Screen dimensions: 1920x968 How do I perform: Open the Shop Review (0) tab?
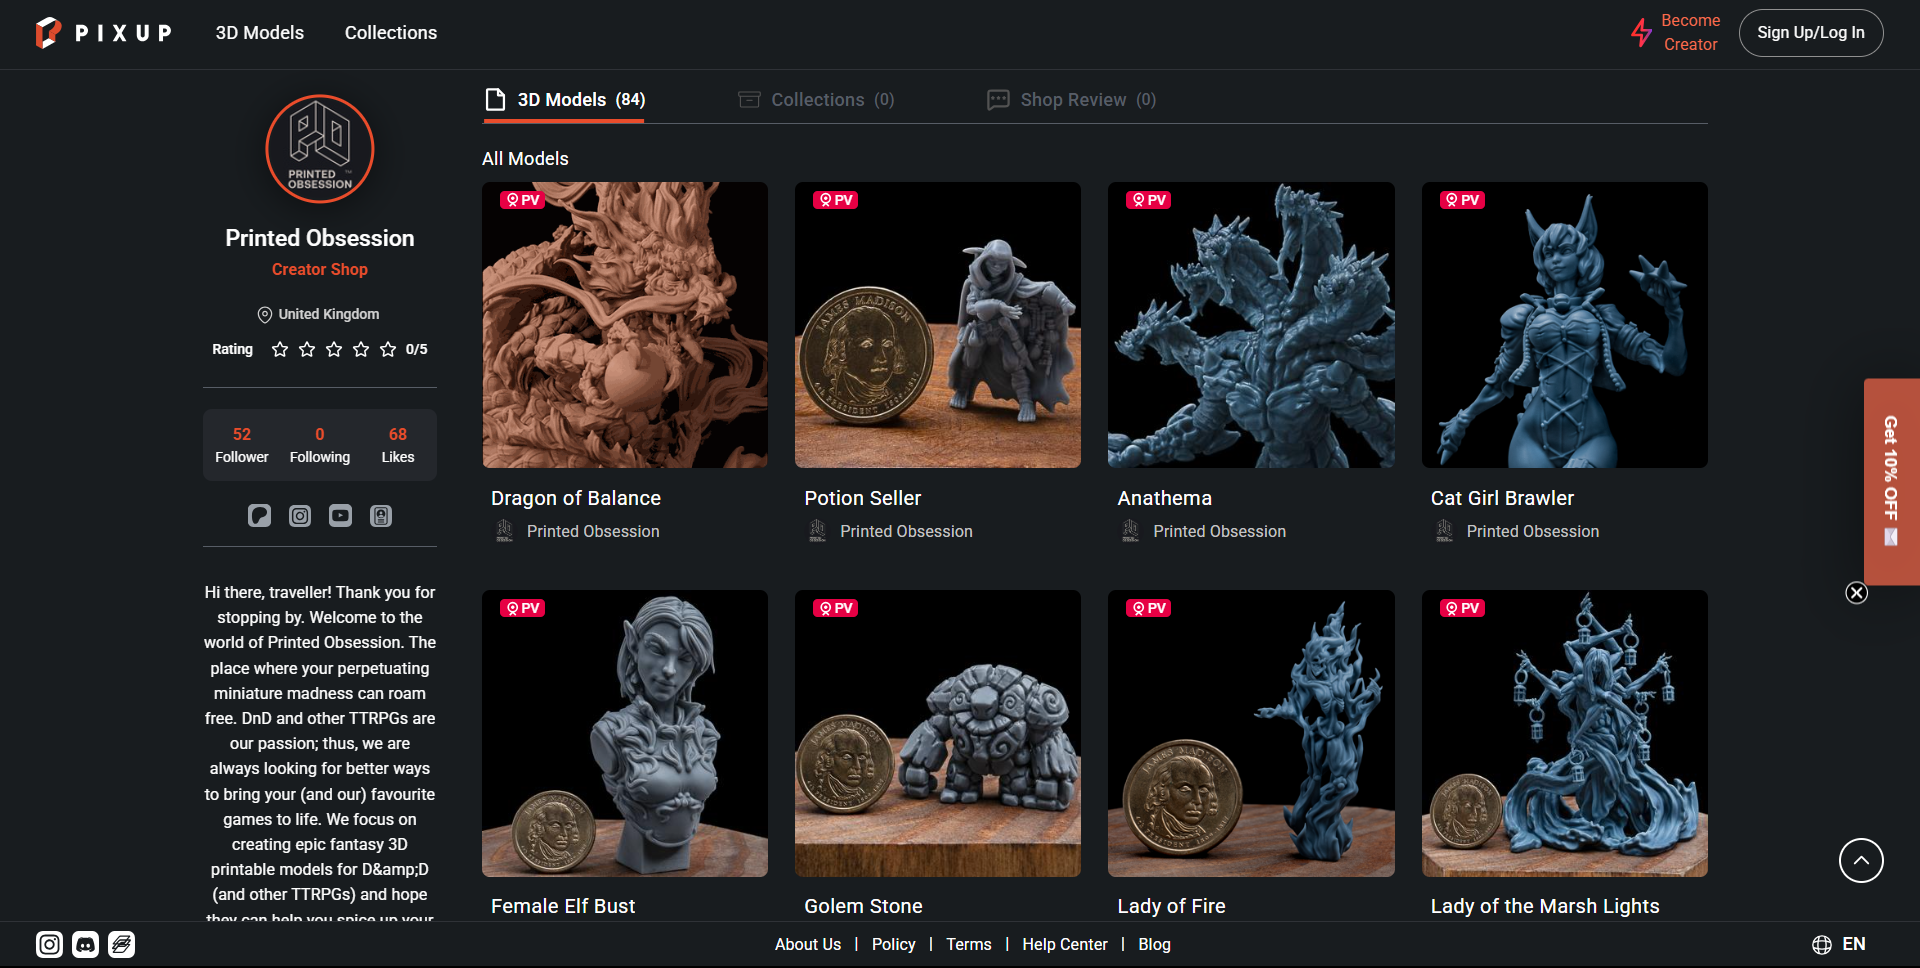click(1072, 100)
